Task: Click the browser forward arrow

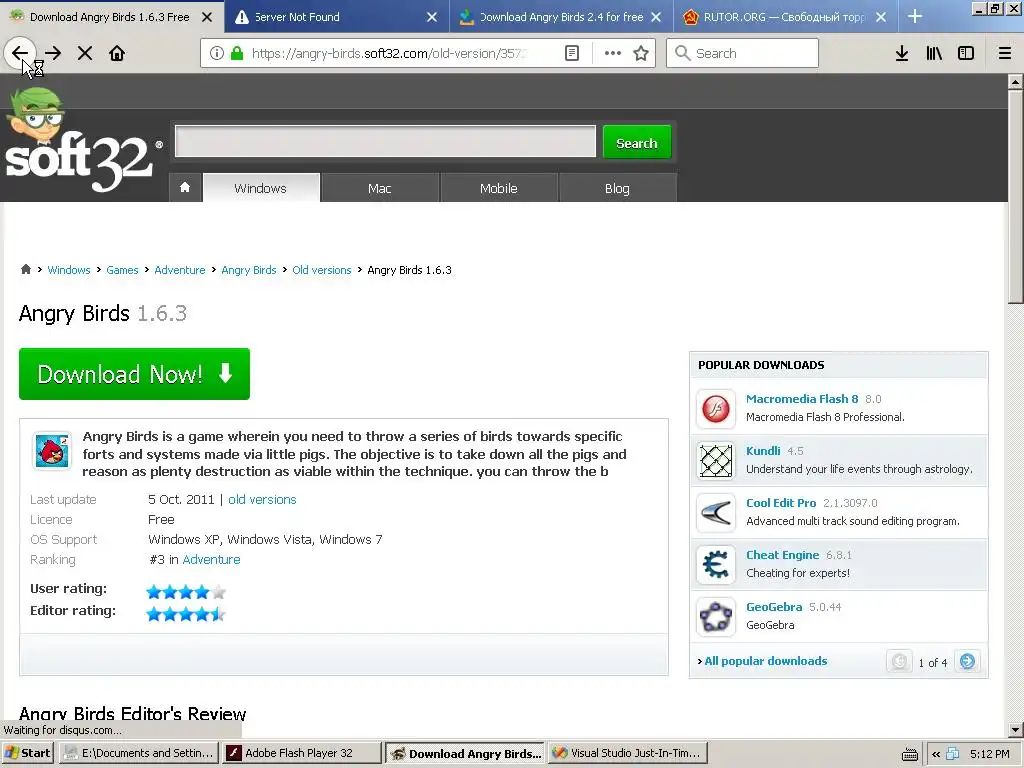Action: (53, 53)
